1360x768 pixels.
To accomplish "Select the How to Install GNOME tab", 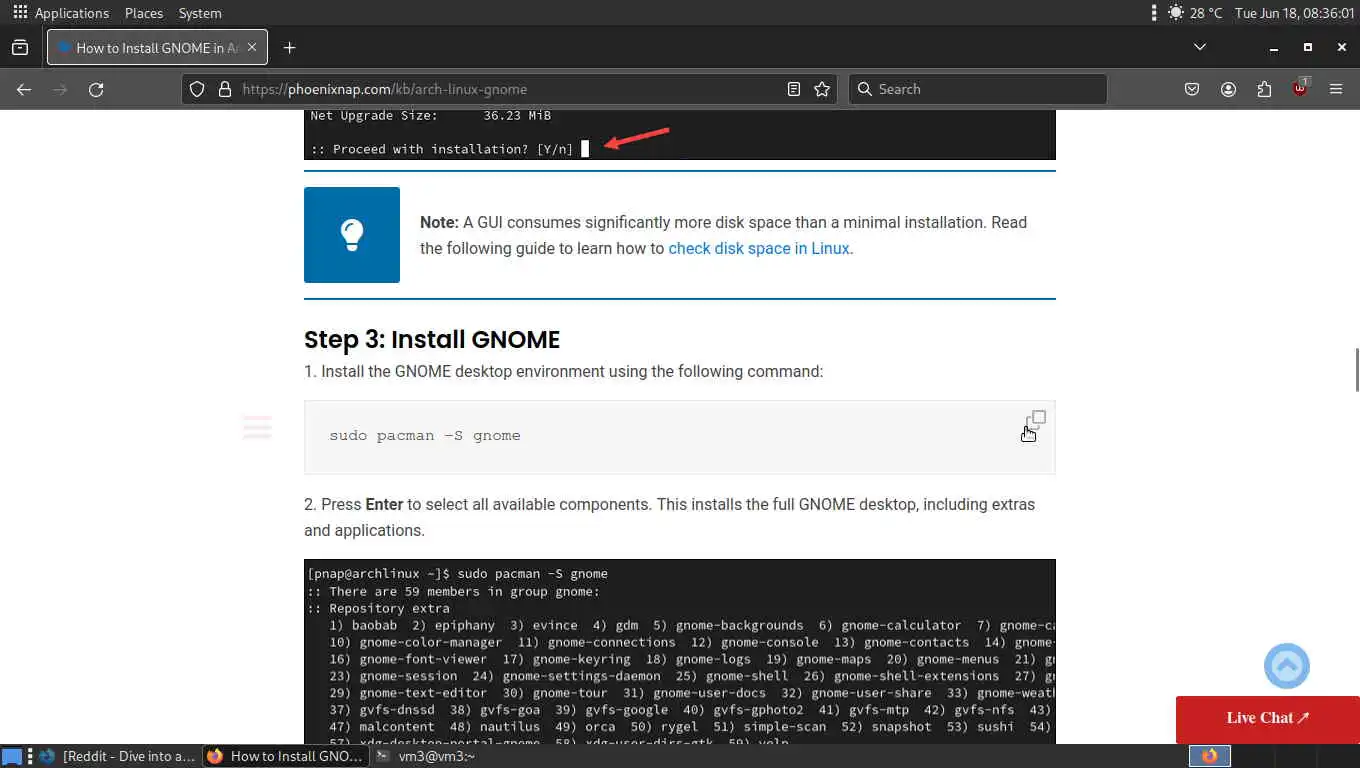I will pyautogui.click(x=157, y=47).
